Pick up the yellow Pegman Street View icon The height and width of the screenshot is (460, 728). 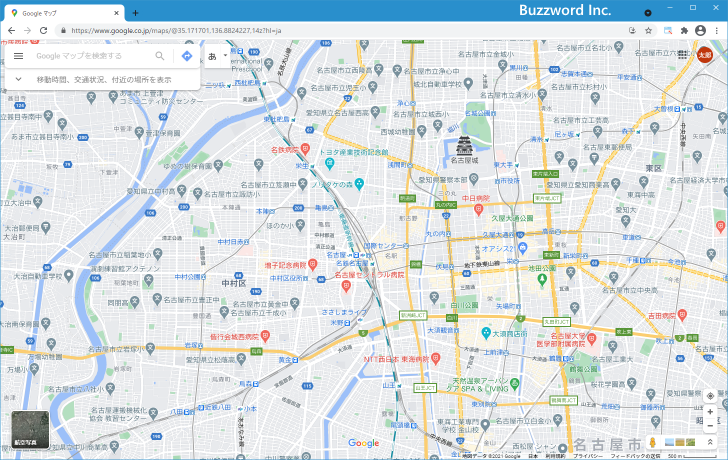pos(652,442)
